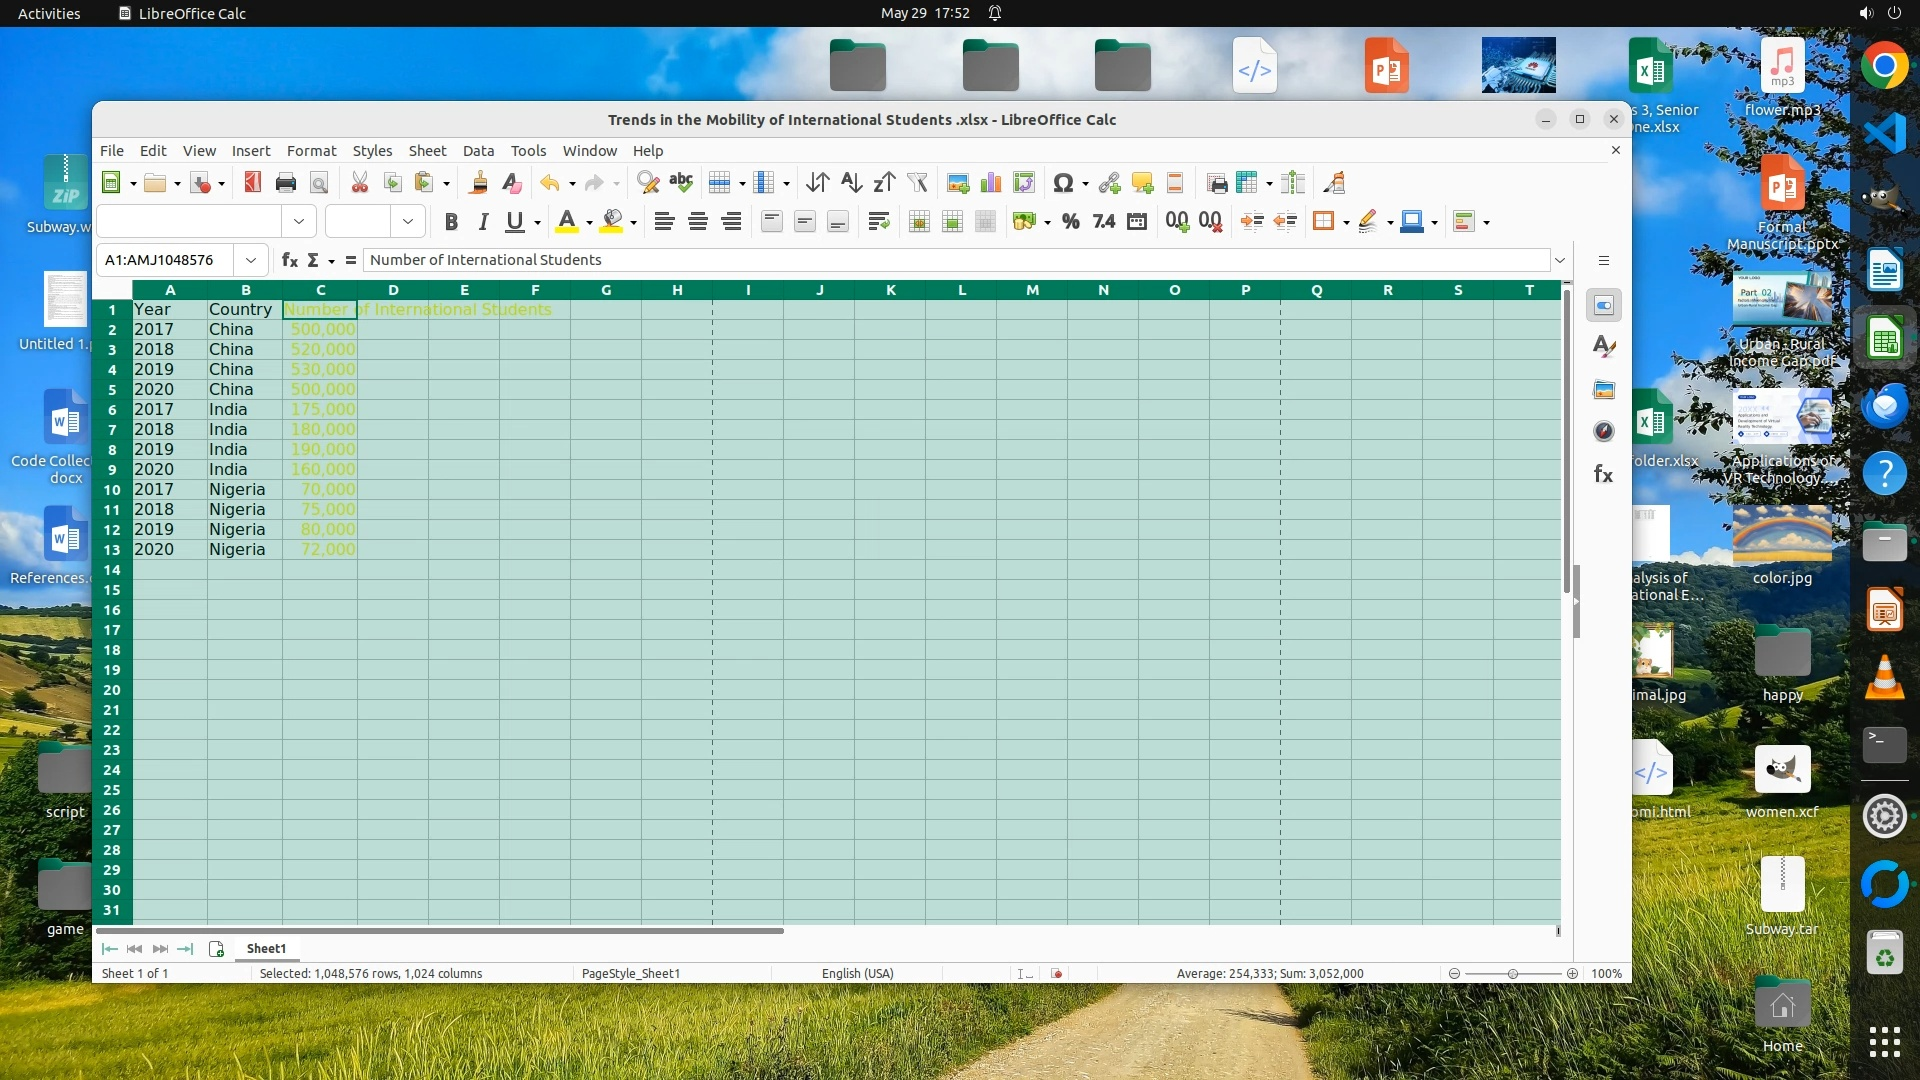Screen dimensions: 1920x1080
Task: Click the zoom slider handle
Action: coord(1512,973)
